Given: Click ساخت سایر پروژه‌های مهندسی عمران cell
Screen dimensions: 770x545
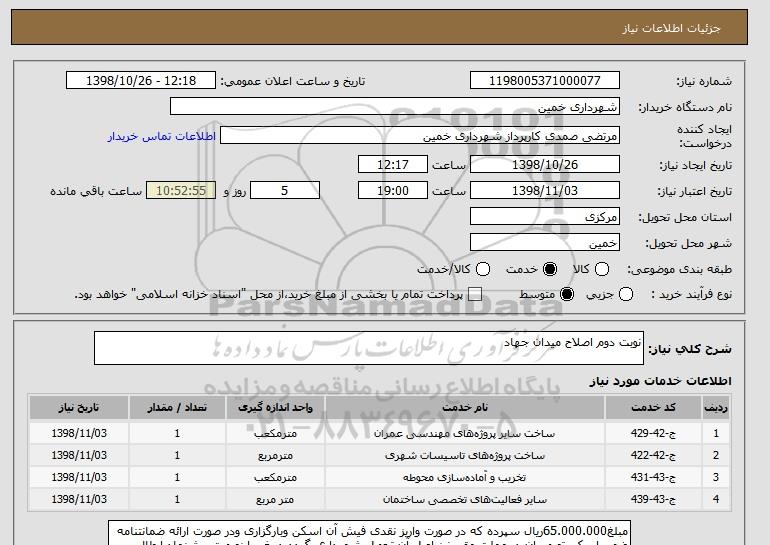Looking at the screenshot, I should (x=465, y=434).
